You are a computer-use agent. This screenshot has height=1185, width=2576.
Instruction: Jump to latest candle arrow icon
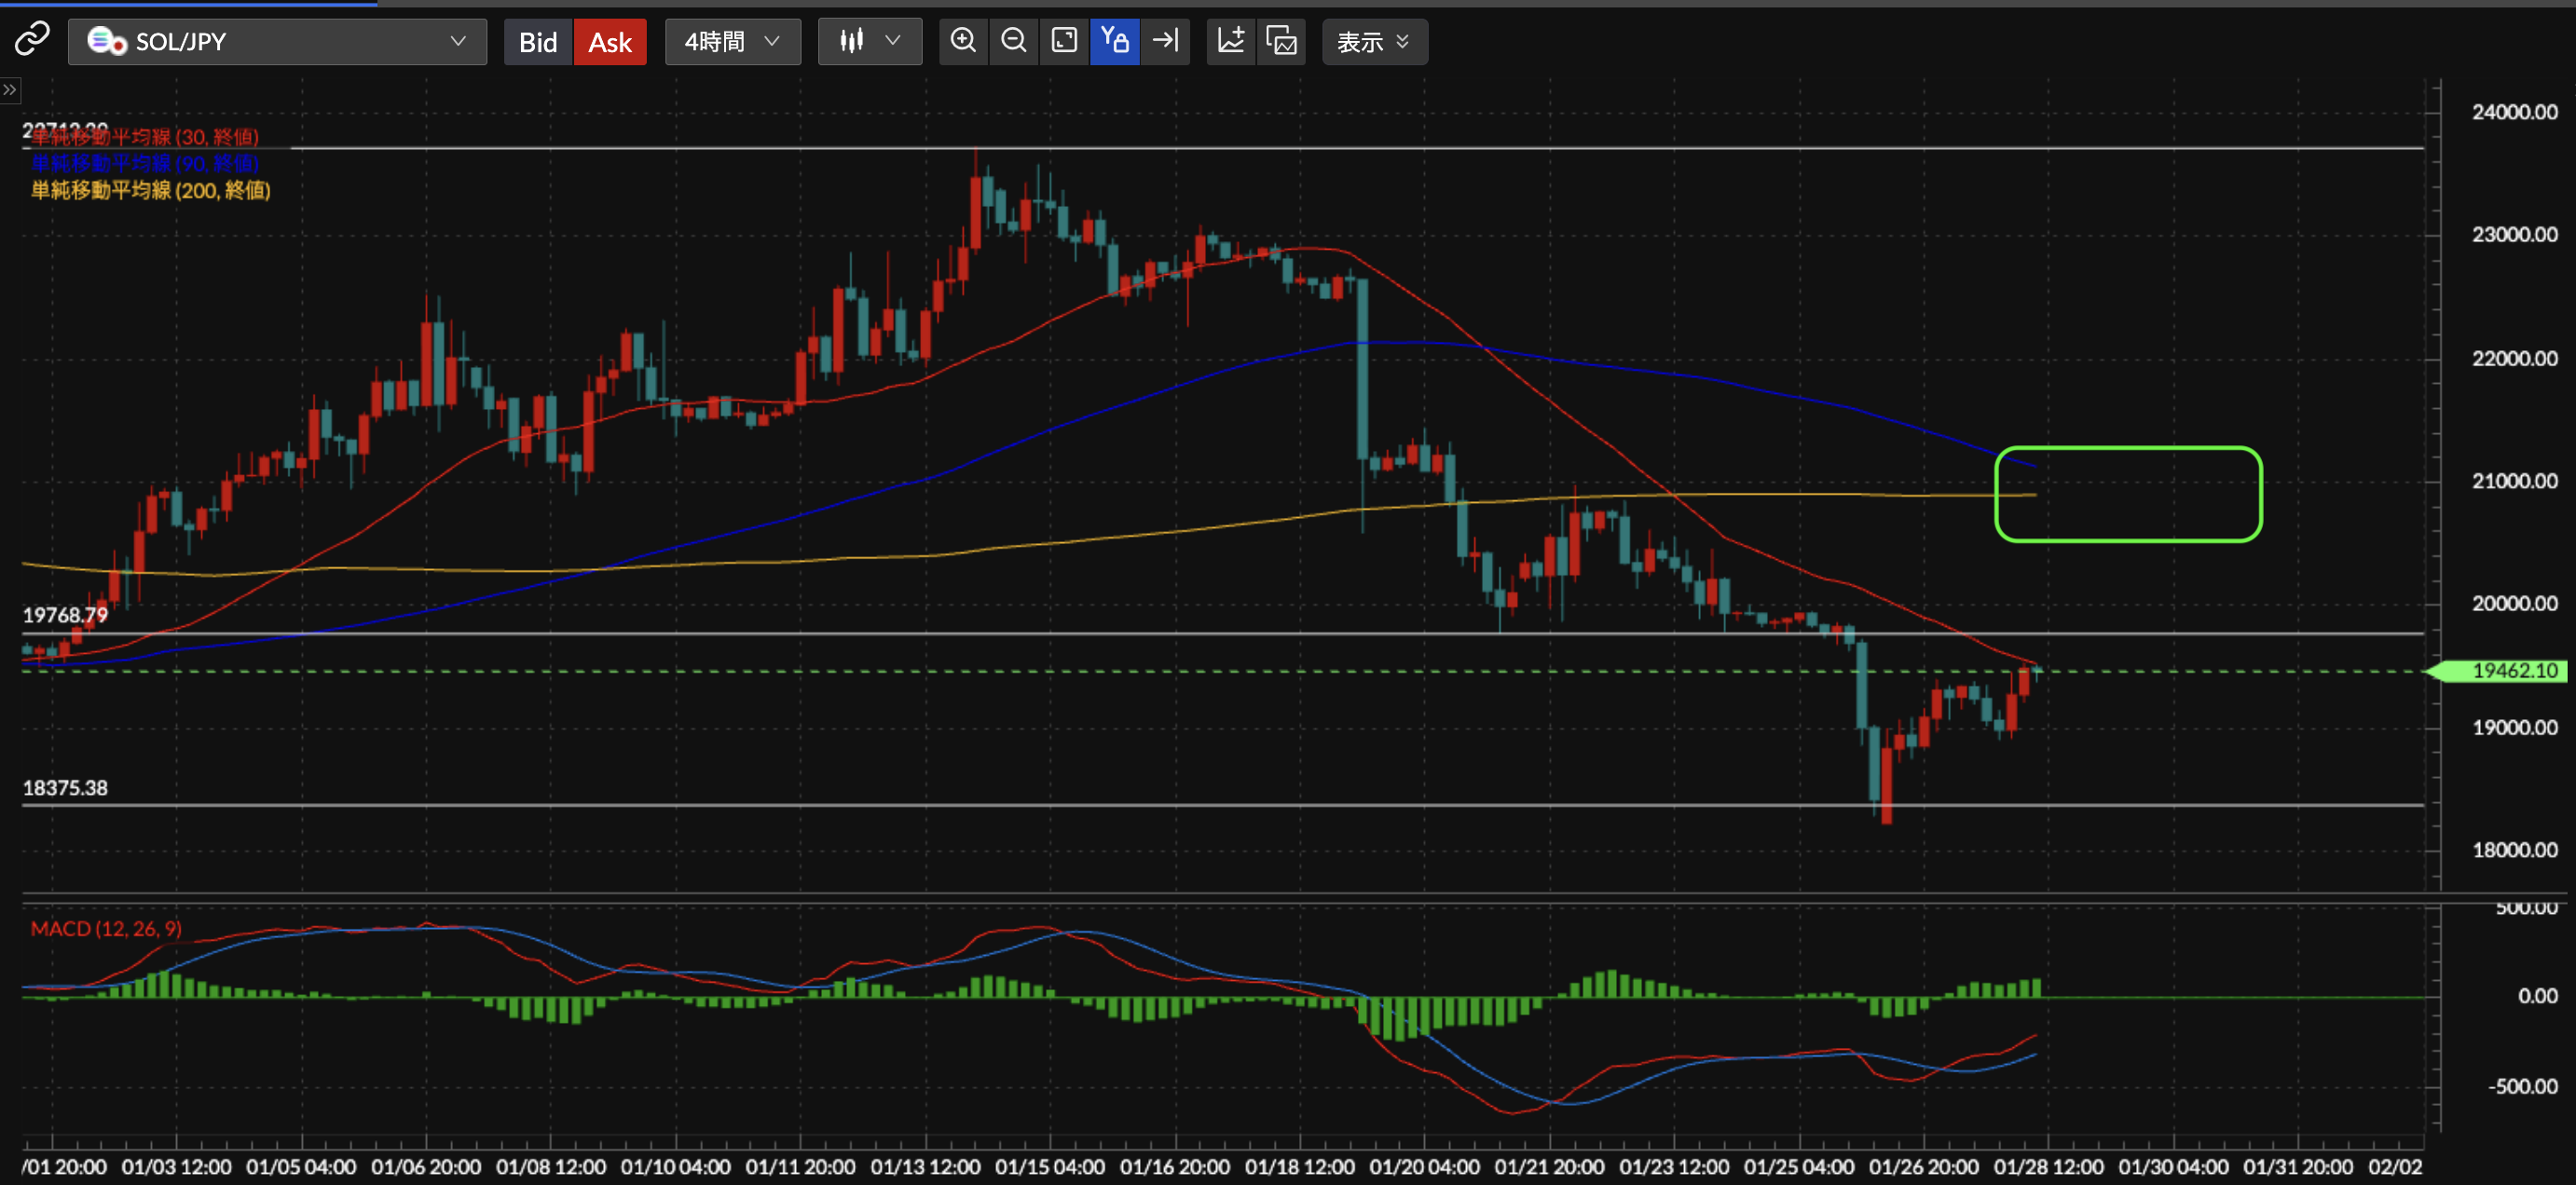[1165, 41]
